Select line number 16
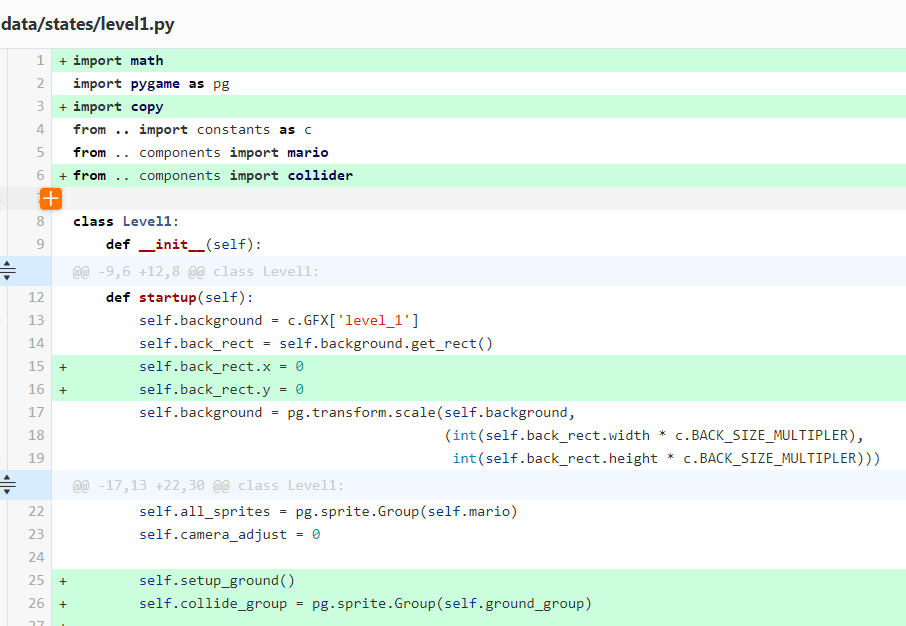 click(36, 390)
